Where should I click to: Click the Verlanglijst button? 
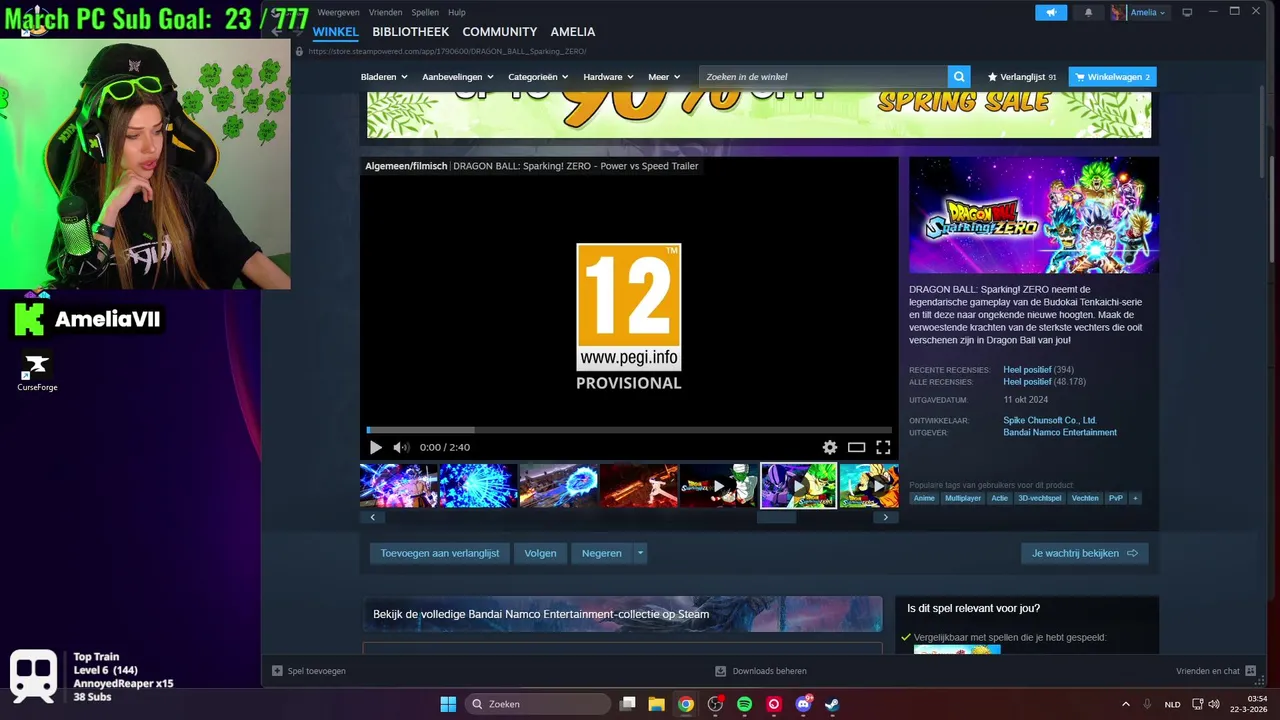coord(1022,77)
